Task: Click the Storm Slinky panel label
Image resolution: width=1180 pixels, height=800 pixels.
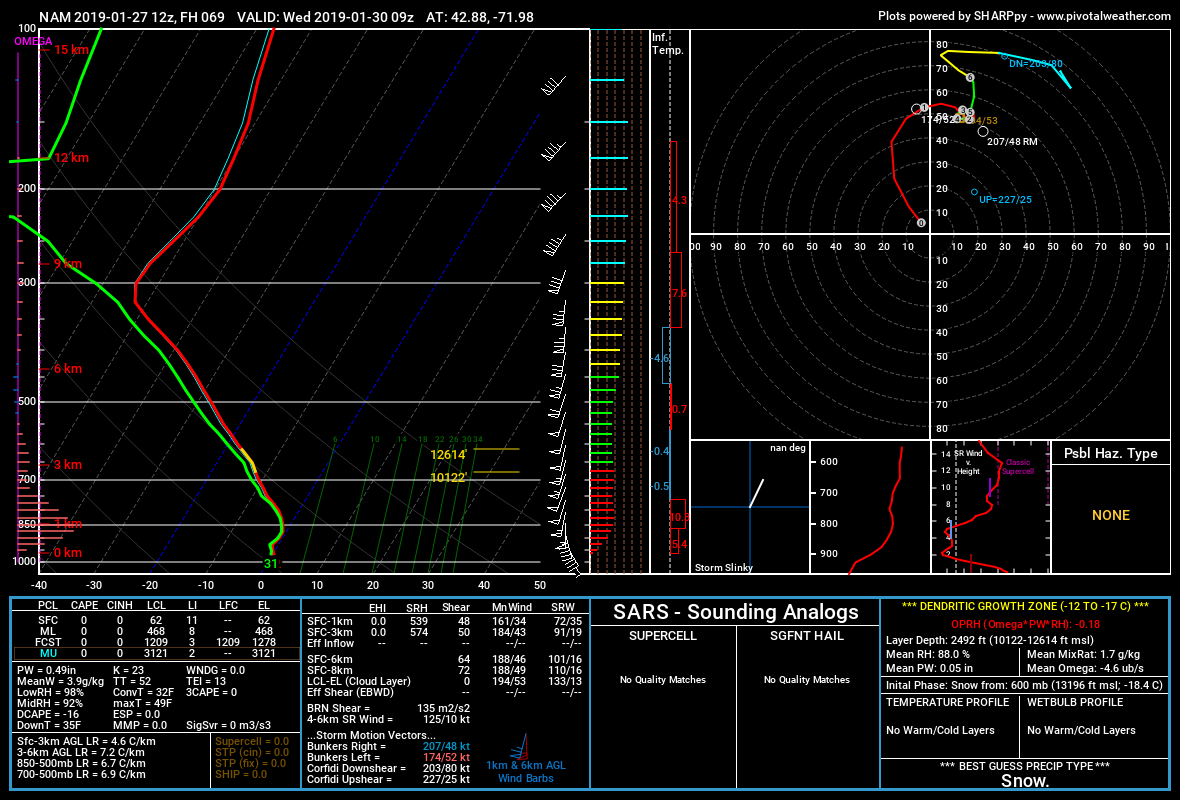Action: coord(723,567)
